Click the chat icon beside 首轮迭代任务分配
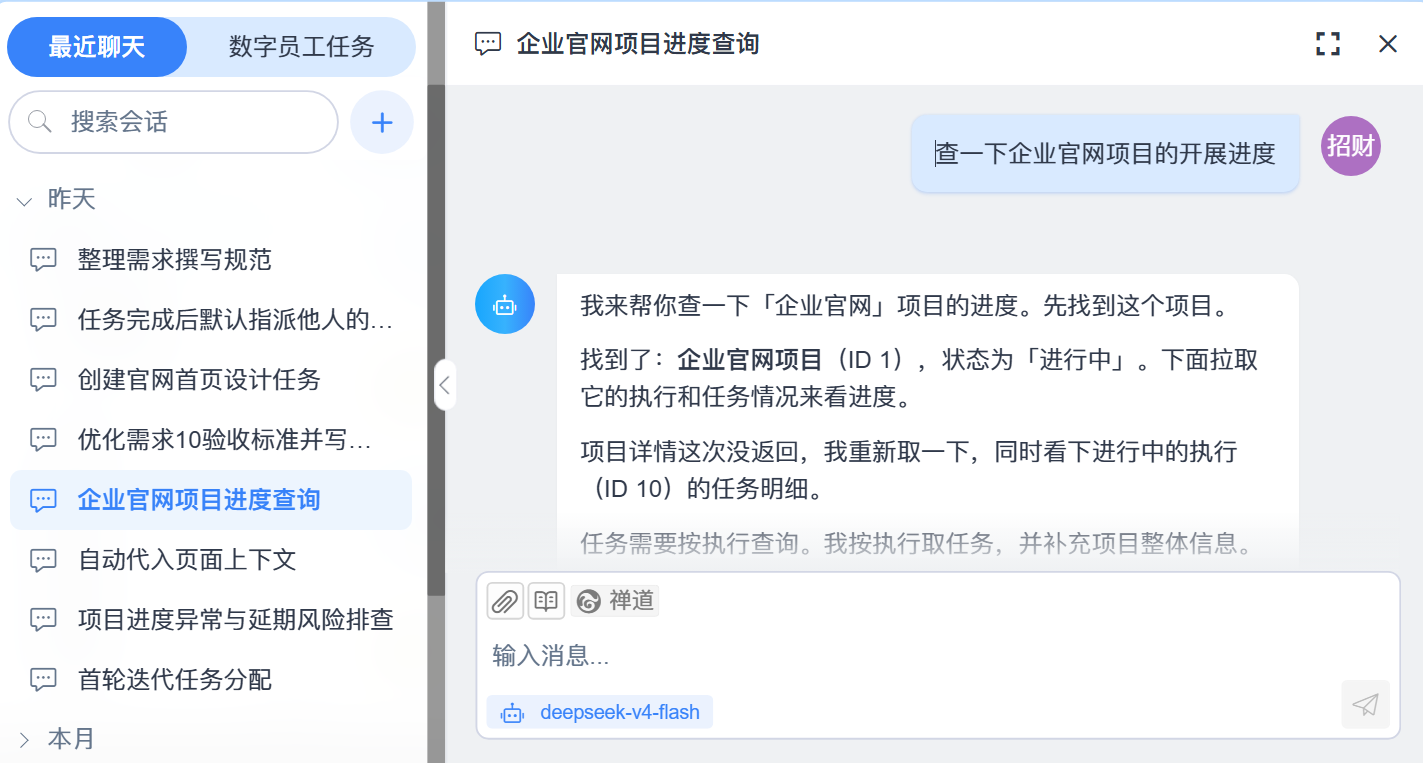The width and height of the screenshot is (1423, 763). coord(43,680)
